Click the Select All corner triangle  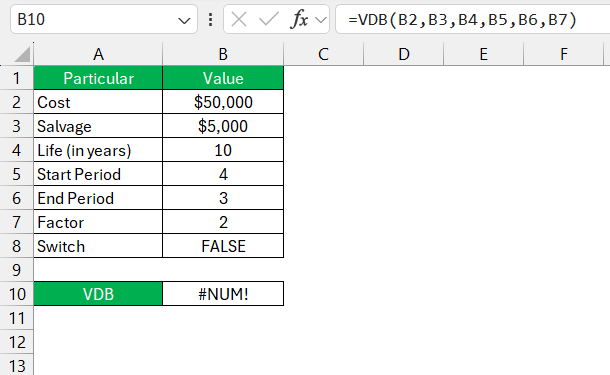pyautogui.click(x=22, y=54)
